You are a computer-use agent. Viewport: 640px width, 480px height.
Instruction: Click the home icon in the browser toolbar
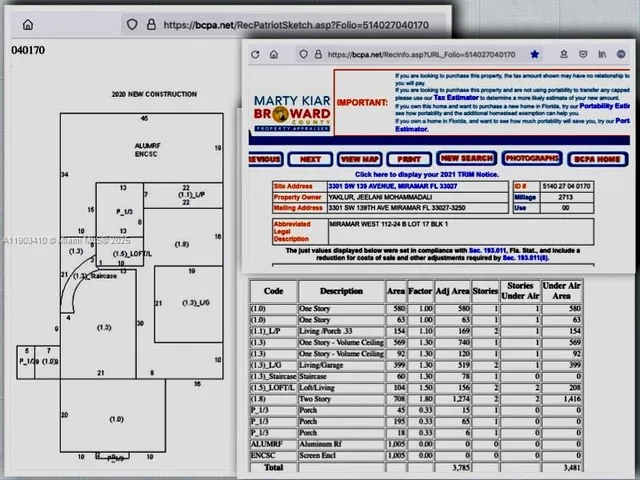click(x=27, y=24)
